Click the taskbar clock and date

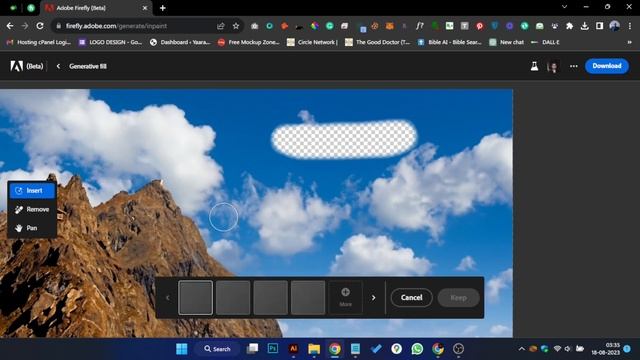click(606, 349)
